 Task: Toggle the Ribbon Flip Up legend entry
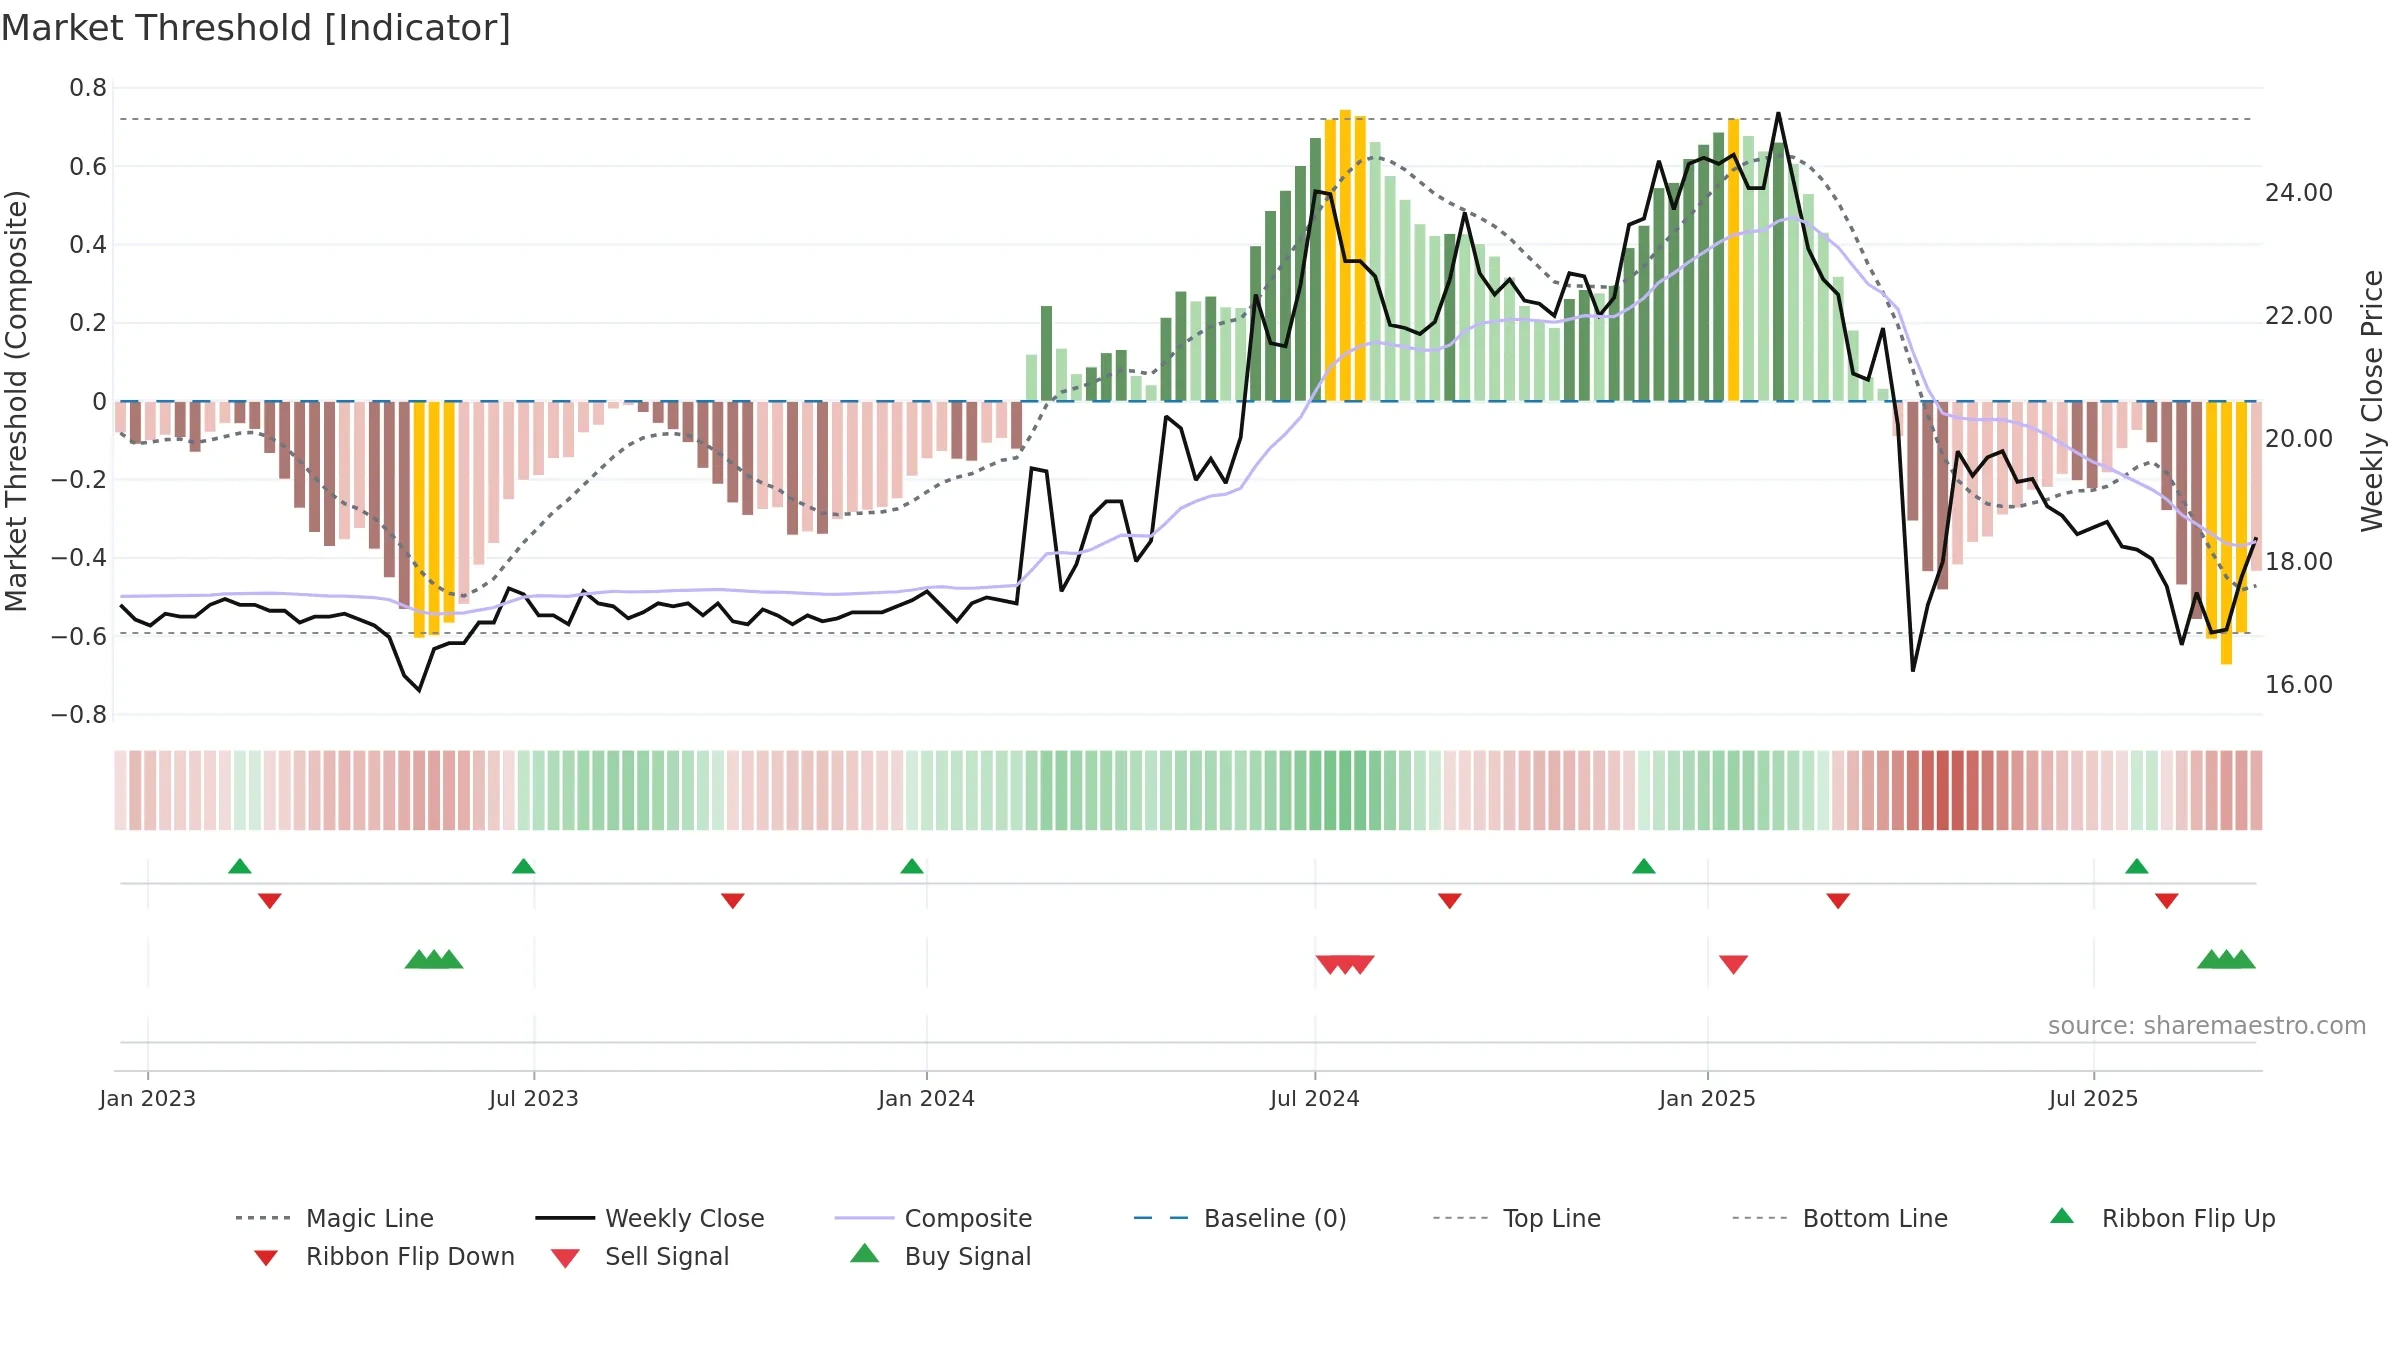[2162, 1218]
